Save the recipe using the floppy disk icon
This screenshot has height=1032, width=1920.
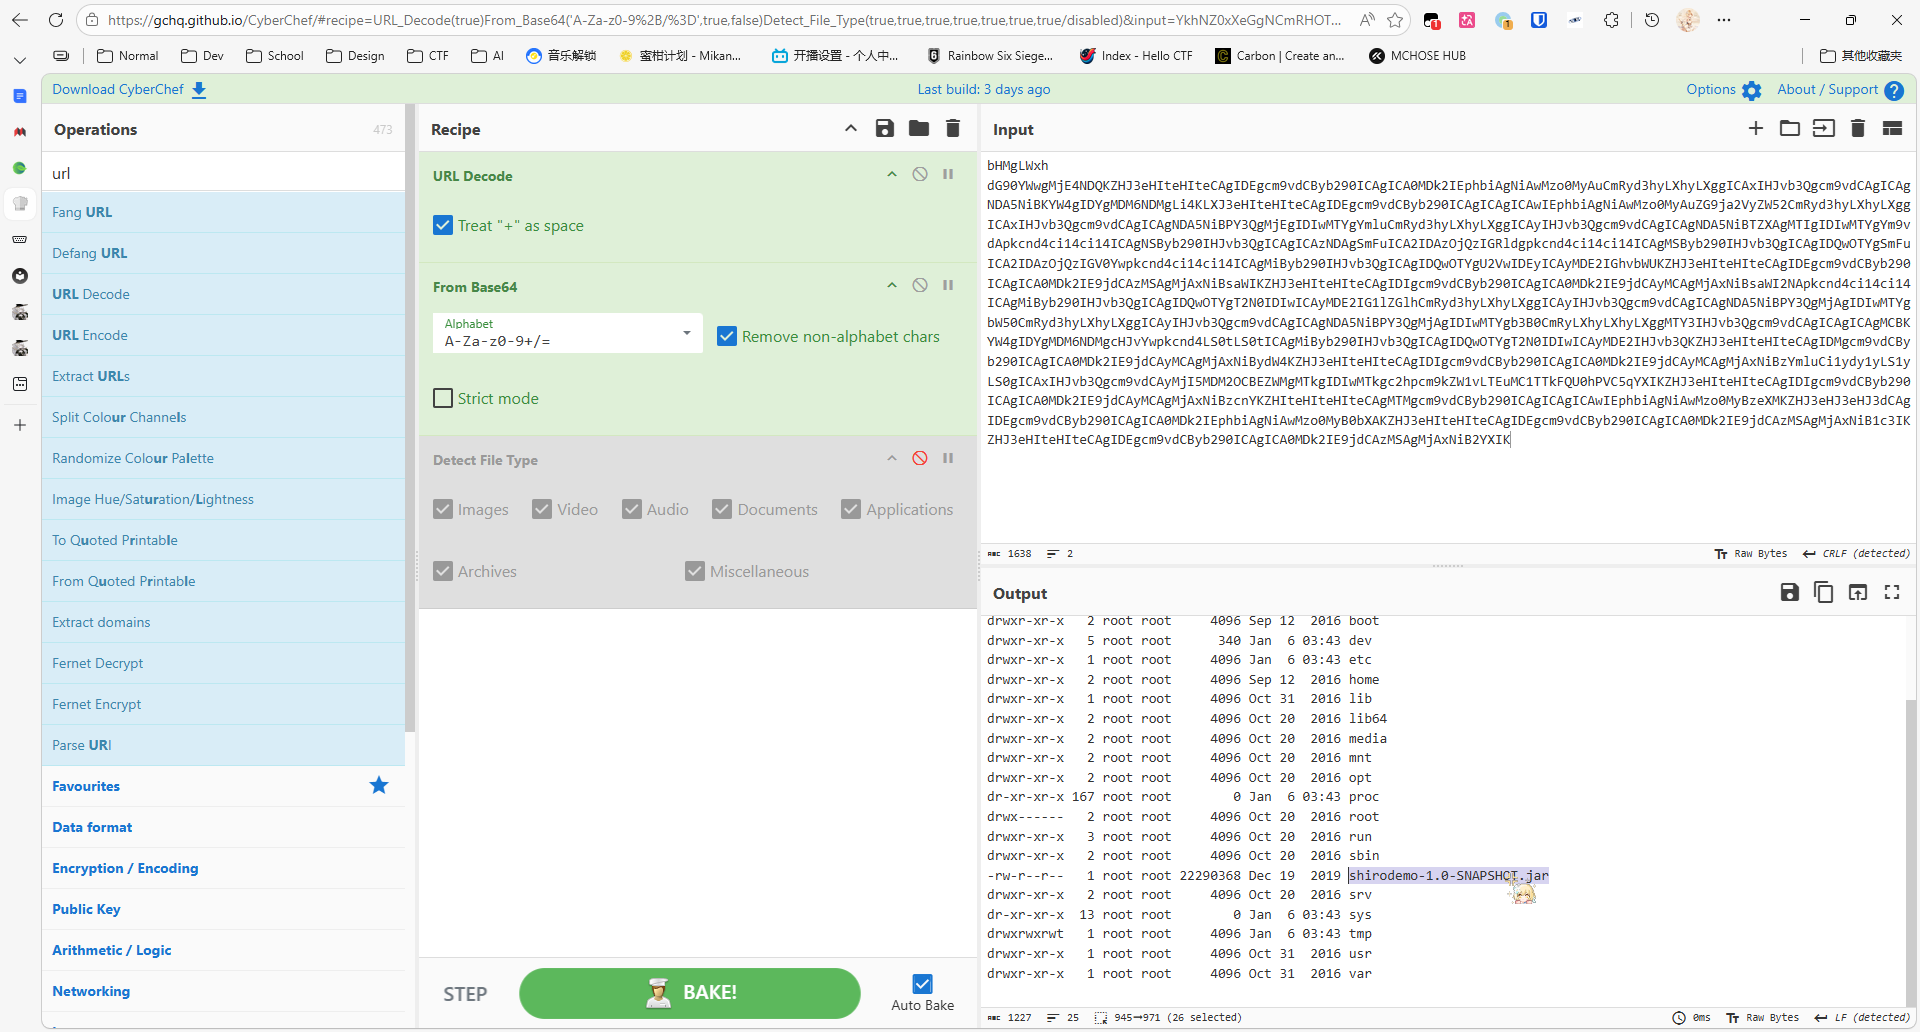tap(884, 128)
